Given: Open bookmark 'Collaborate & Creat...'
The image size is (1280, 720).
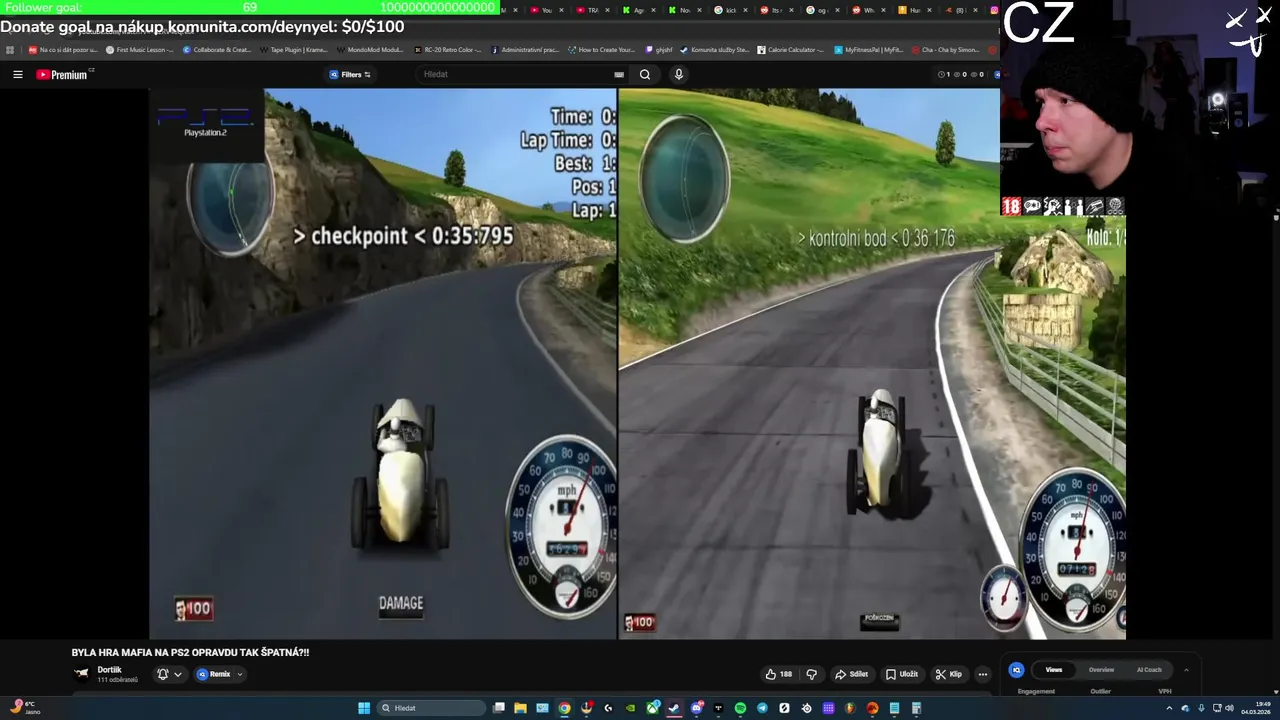Looking at the screenshot, I should pyautogui.click(x=217, y=49).
